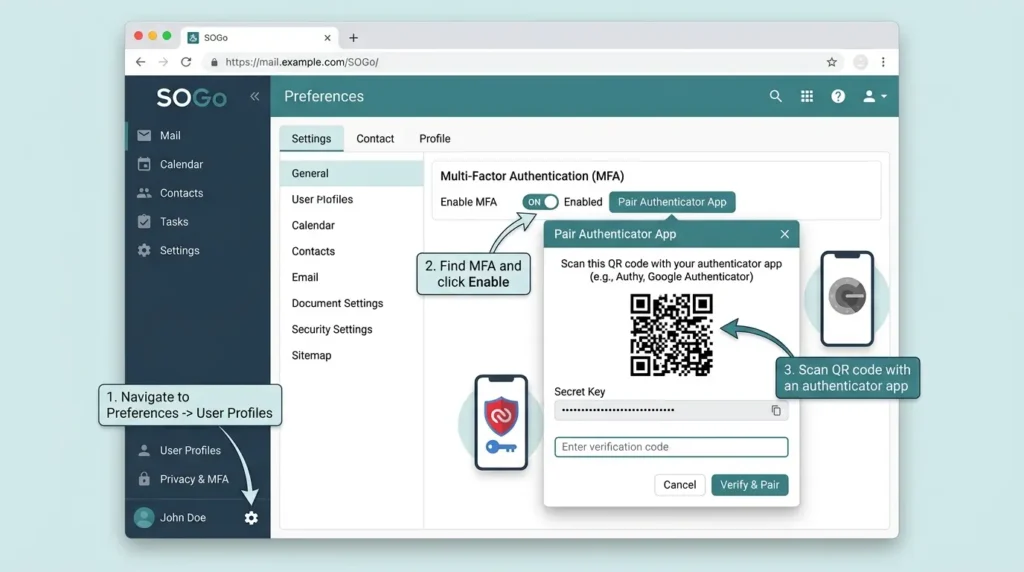Reload the browser page
The width and height of the screenshot is (1024, 572).
[186, 62]
